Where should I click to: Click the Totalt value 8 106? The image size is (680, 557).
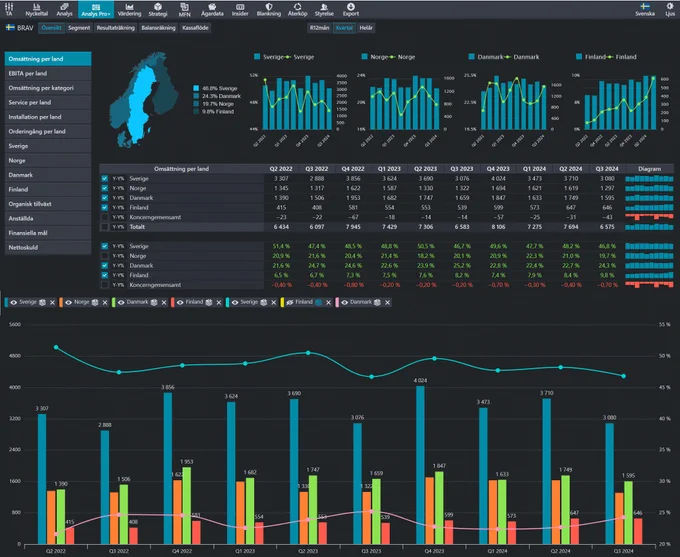point(498,227)
